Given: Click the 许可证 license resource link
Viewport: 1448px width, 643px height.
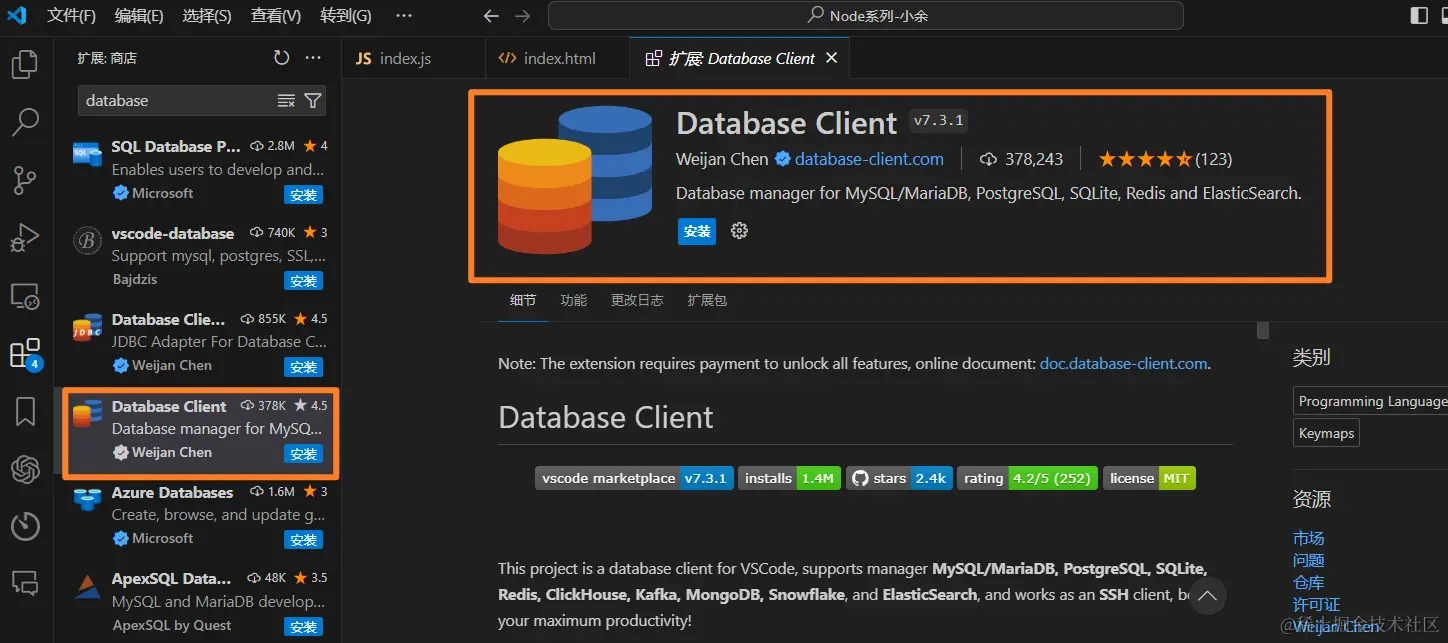Looking at the screenshot, I should pos(1316,604).
